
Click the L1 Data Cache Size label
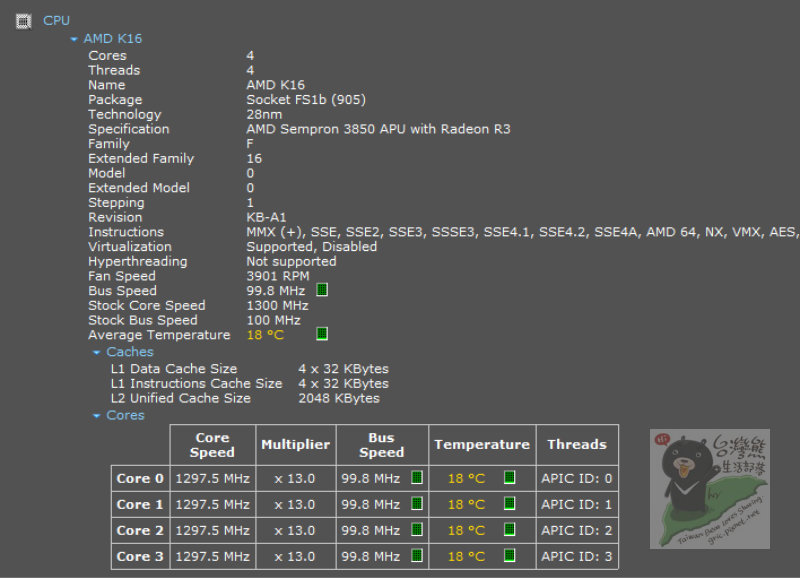(174, 369)
